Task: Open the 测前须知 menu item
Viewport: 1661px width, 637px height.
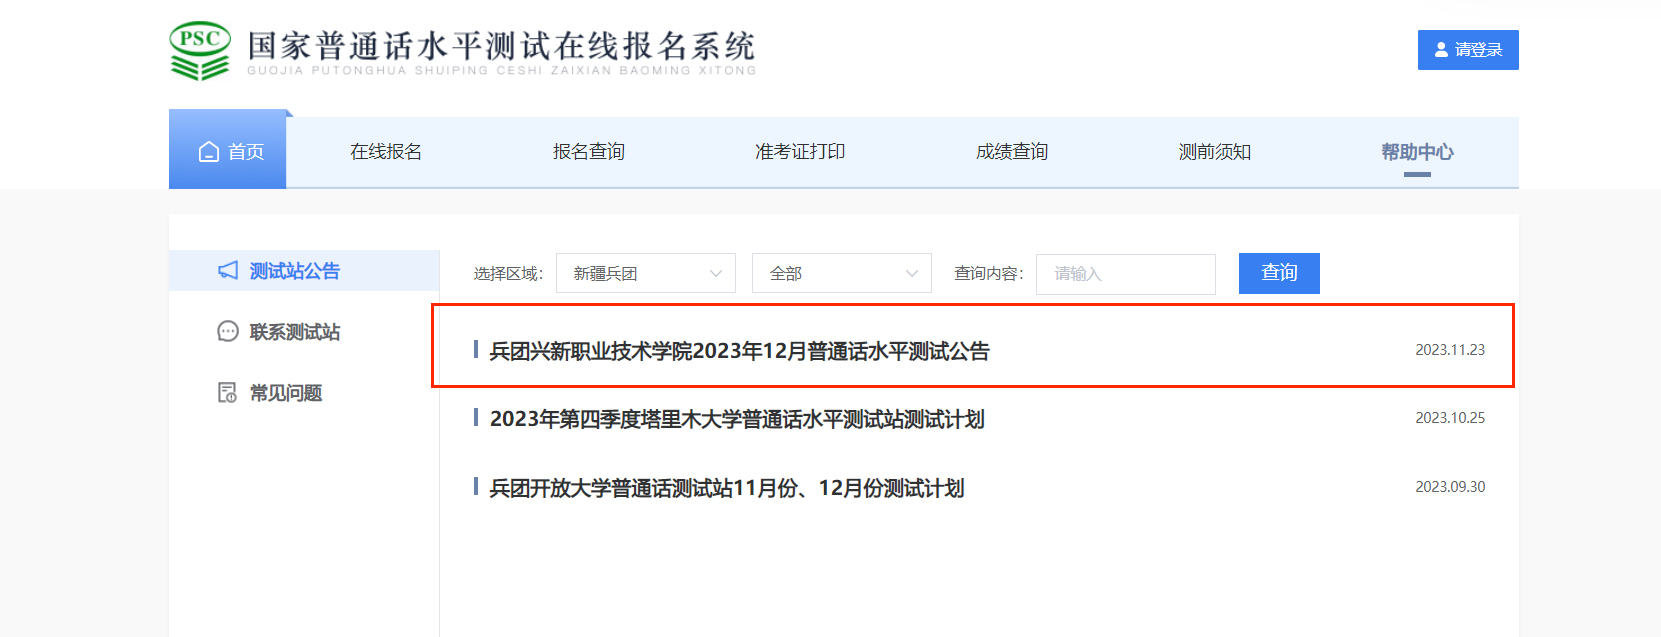Action: 1215,152
